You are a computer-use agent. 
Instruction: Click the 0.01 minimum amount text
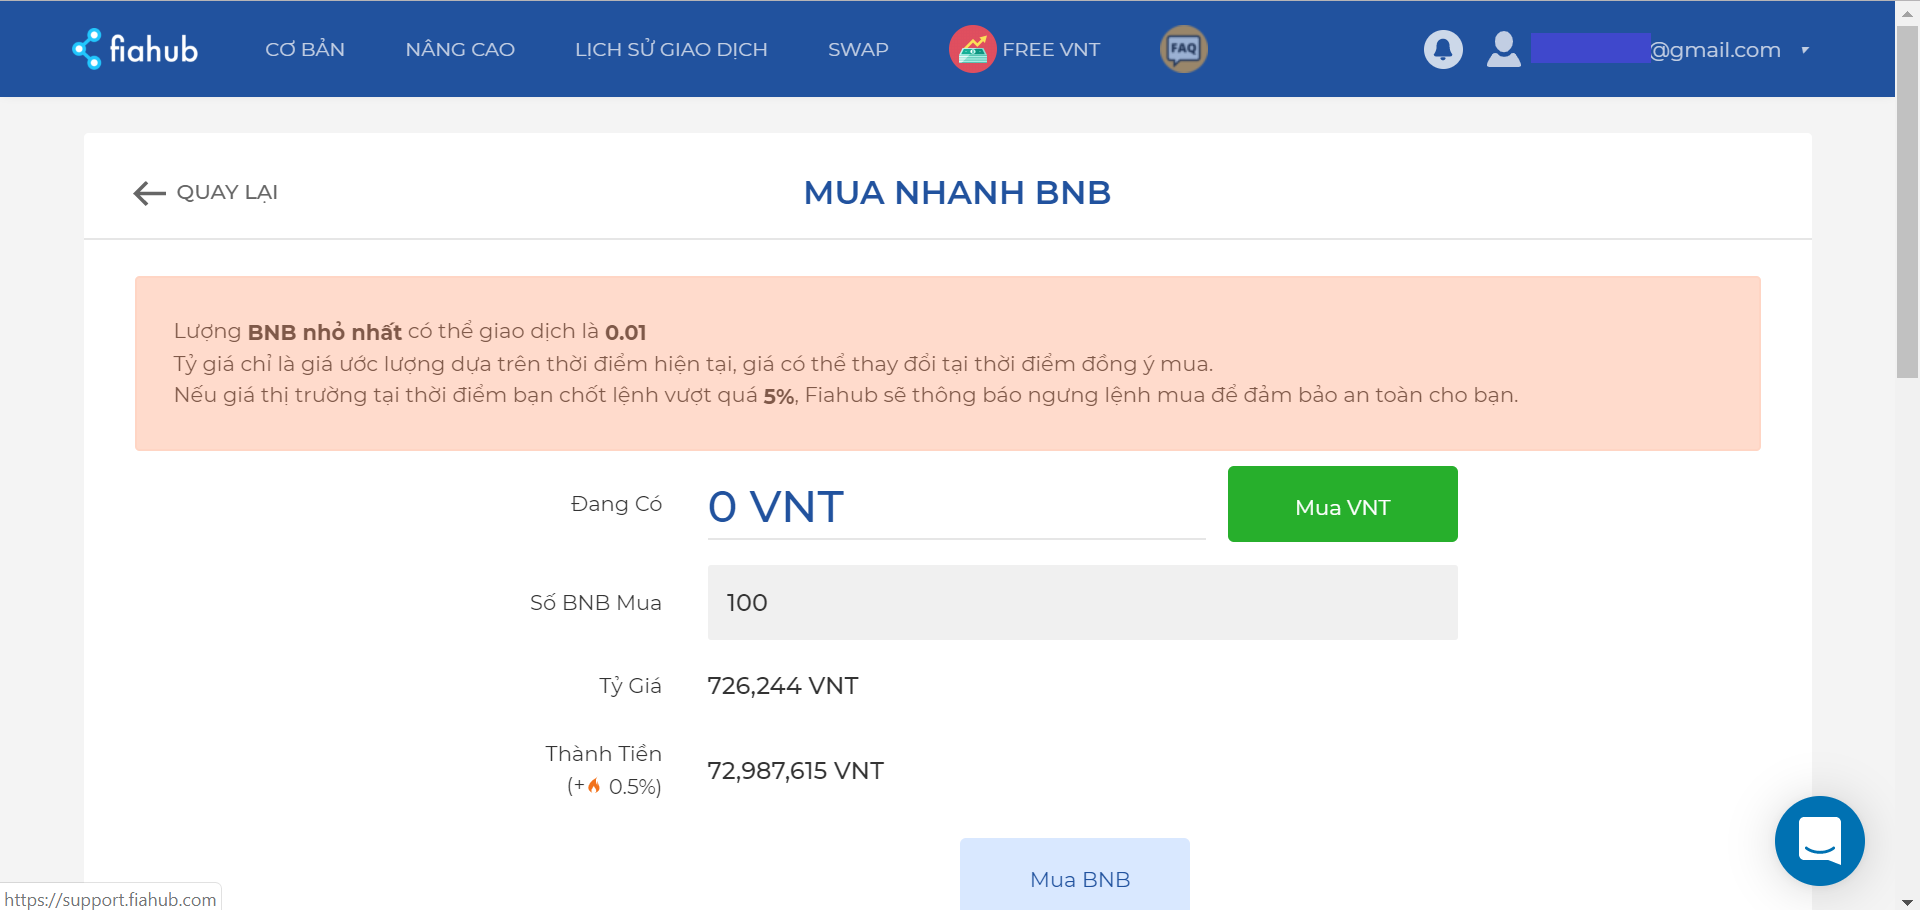click(625, 332)
